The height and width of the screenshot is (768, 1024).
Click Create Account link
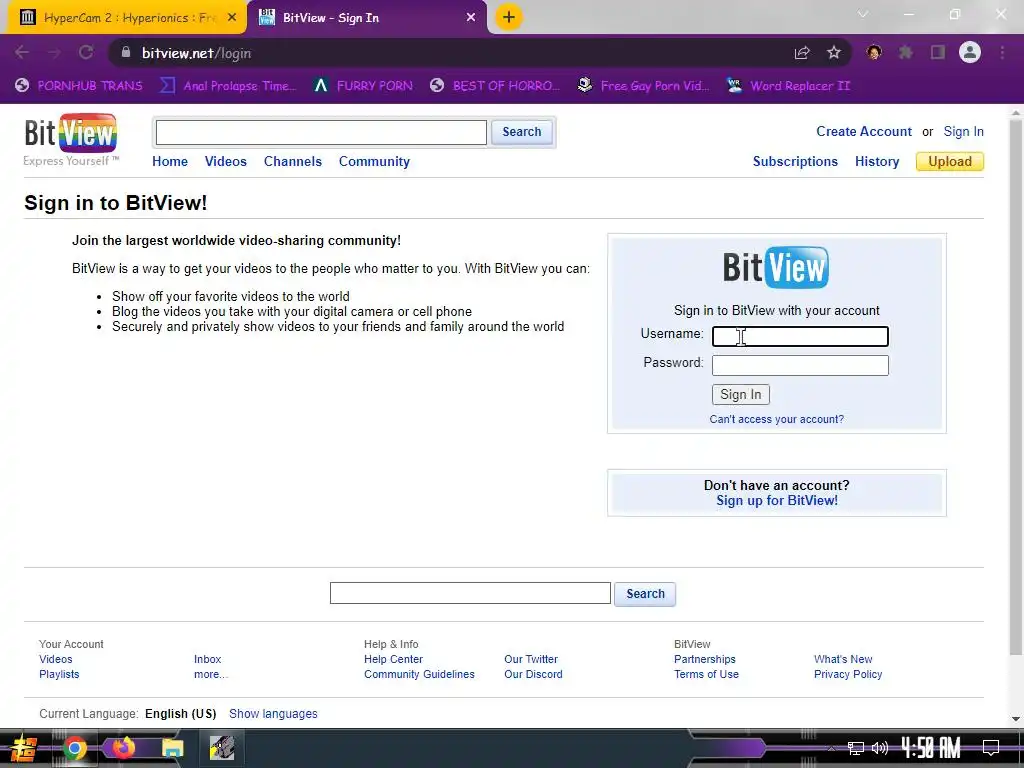[x=864, y=131]
